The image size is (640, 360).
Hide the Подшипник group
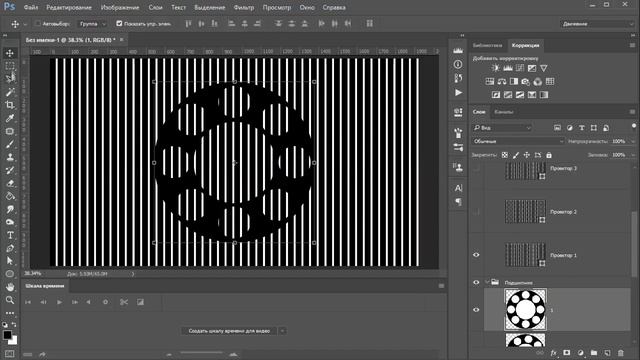[x=476, y=282]
